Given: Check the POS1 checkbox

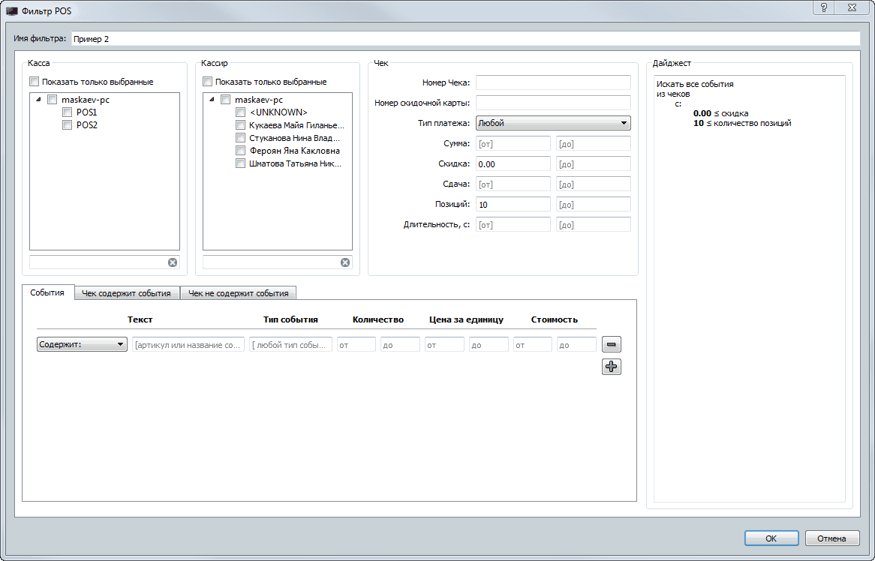Looking at the screenshot, I should pos(67,113).
